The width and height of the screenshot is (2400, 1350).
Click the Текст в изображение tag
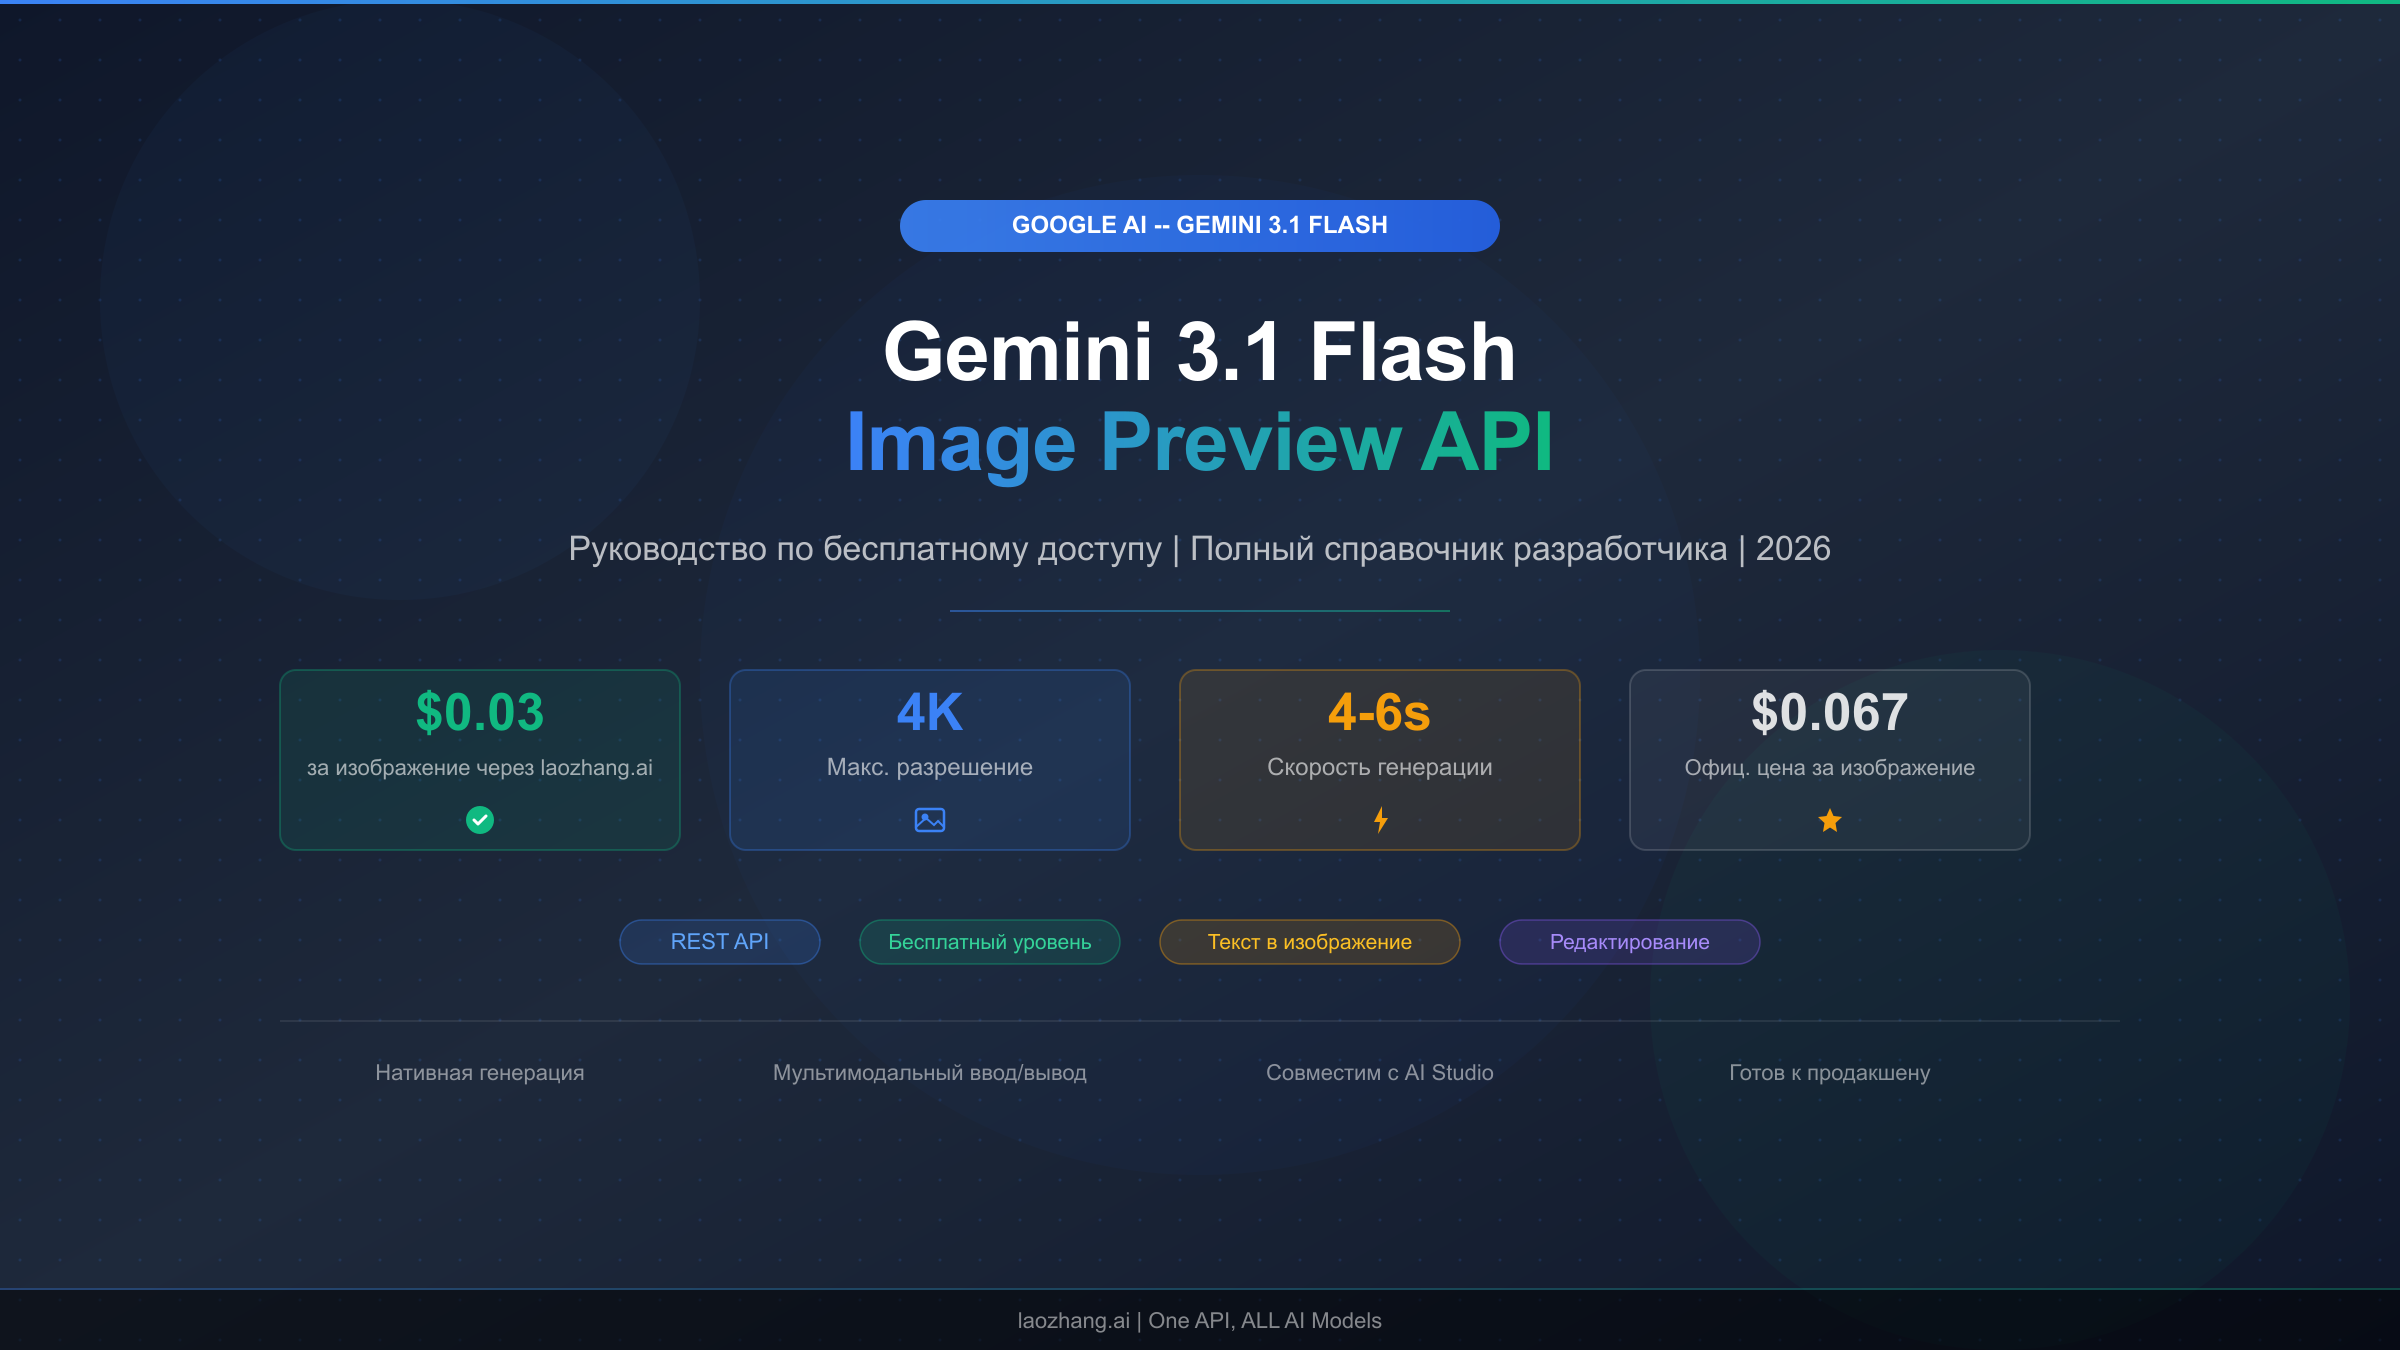1309,941
